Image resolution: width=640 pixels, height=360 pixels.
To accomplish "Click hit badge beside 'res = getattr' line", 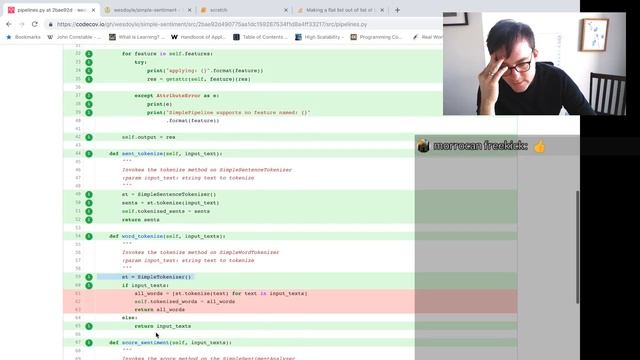I will pos(89,79).
